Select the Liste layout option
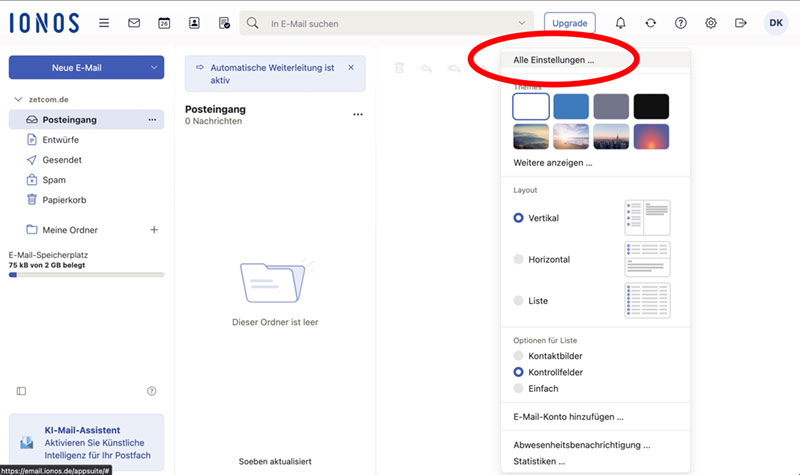 tap(518, 301)
